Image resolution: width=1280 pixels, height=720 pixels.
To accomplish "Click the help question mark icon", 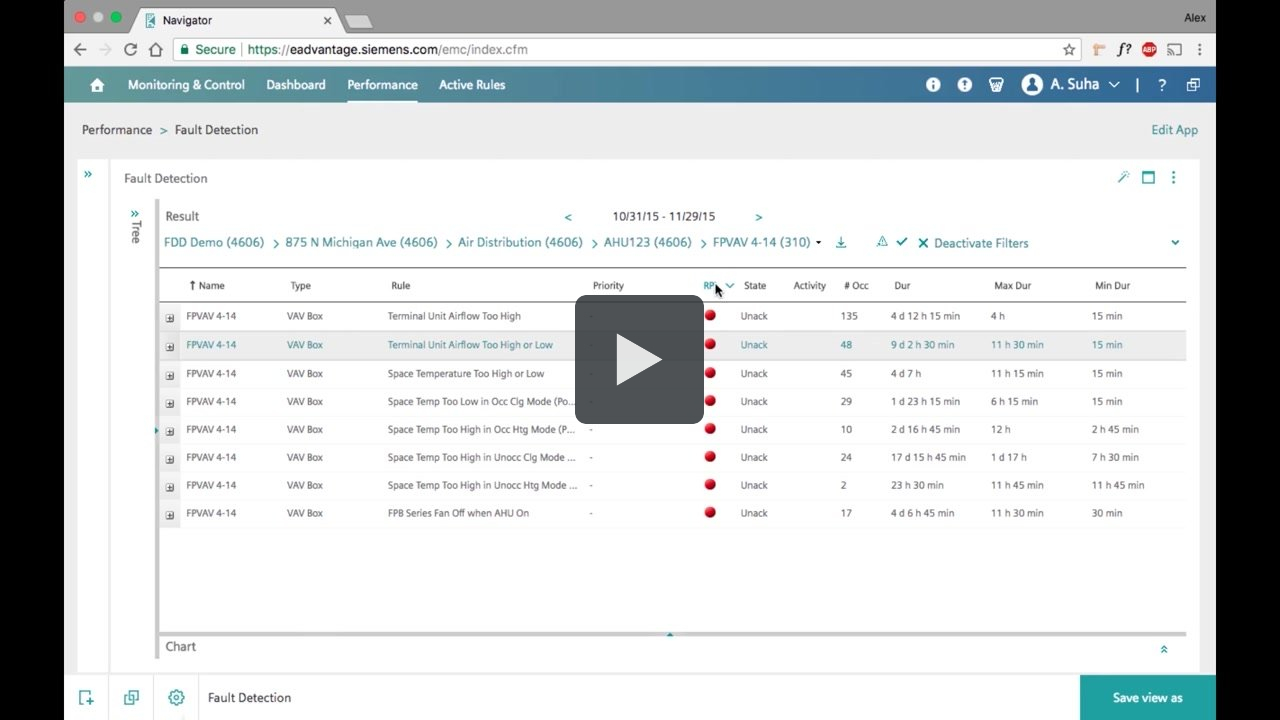I will click(x=1162, y=85).
